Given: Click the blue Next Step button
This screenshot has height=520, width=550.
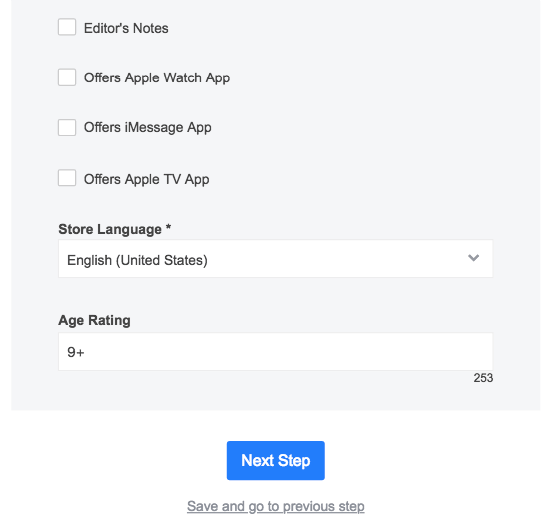Looking at the screenshot, I should pos(276,460).
